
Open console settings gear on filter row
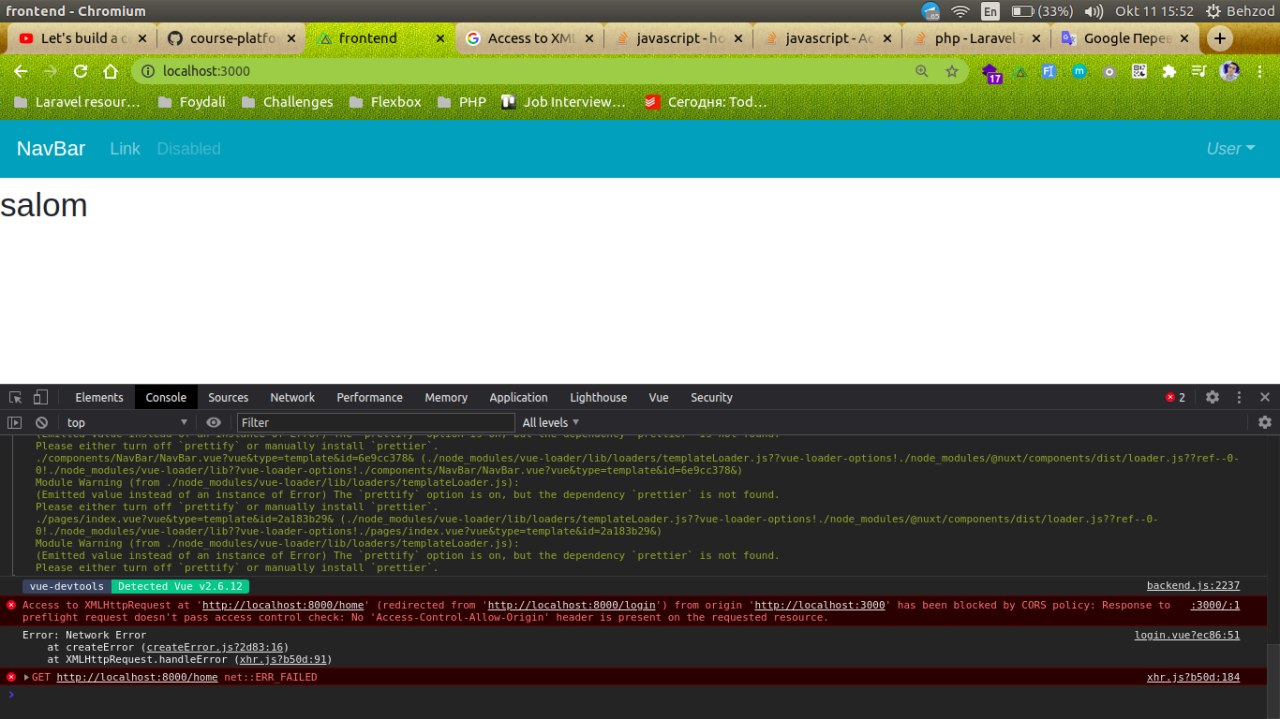(x=1265, y=423)
